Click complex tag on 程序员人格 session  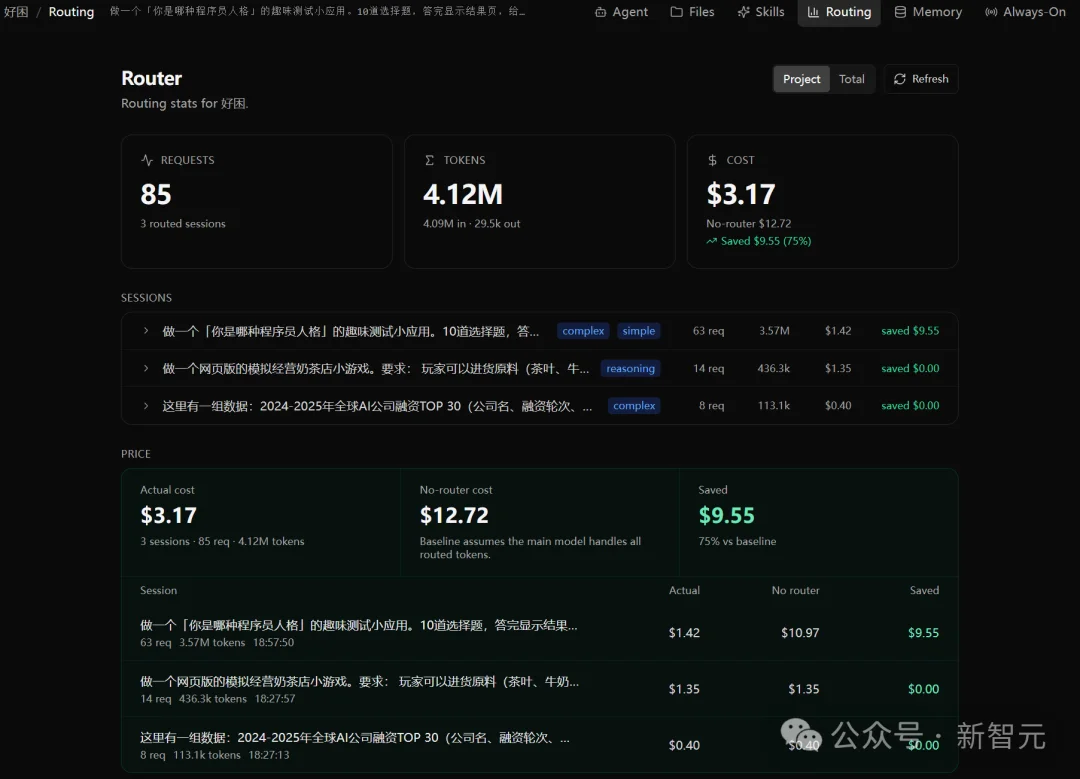(583, 331)
